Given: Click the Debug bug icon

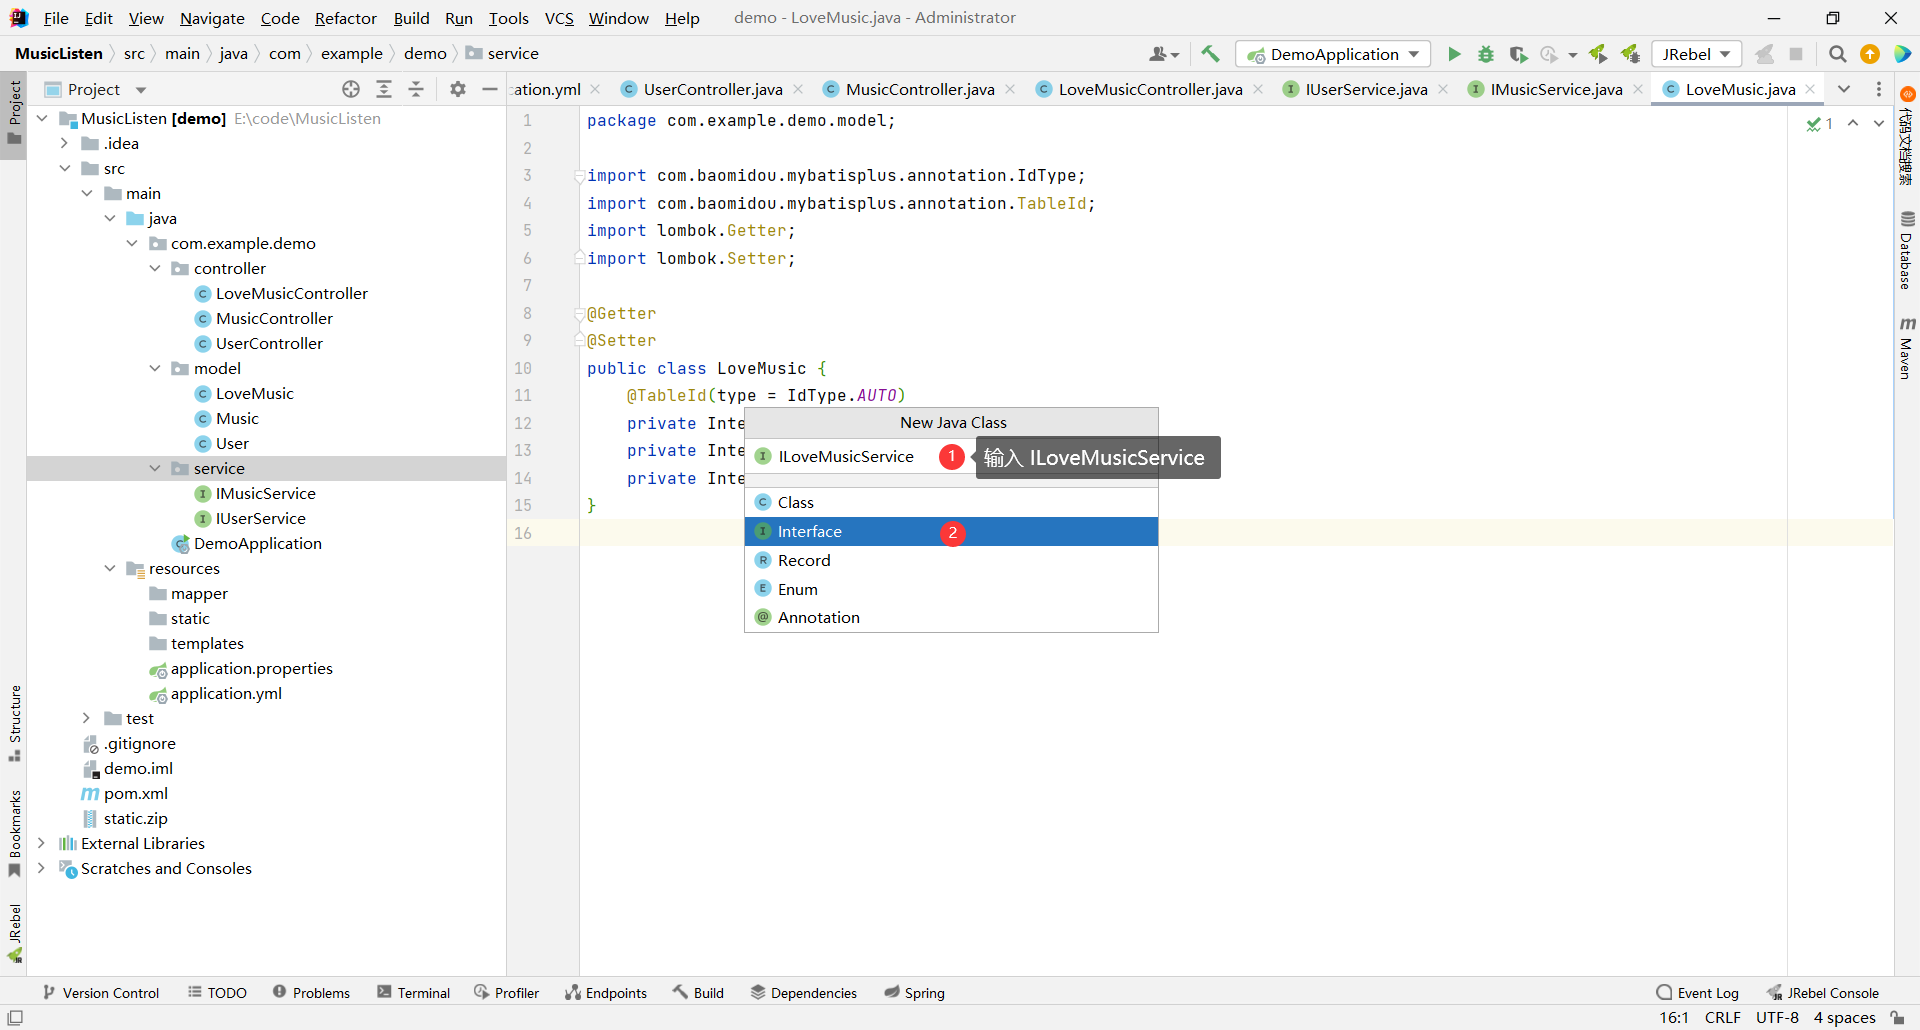Looking at the screenshot, I should [1486, 54].
